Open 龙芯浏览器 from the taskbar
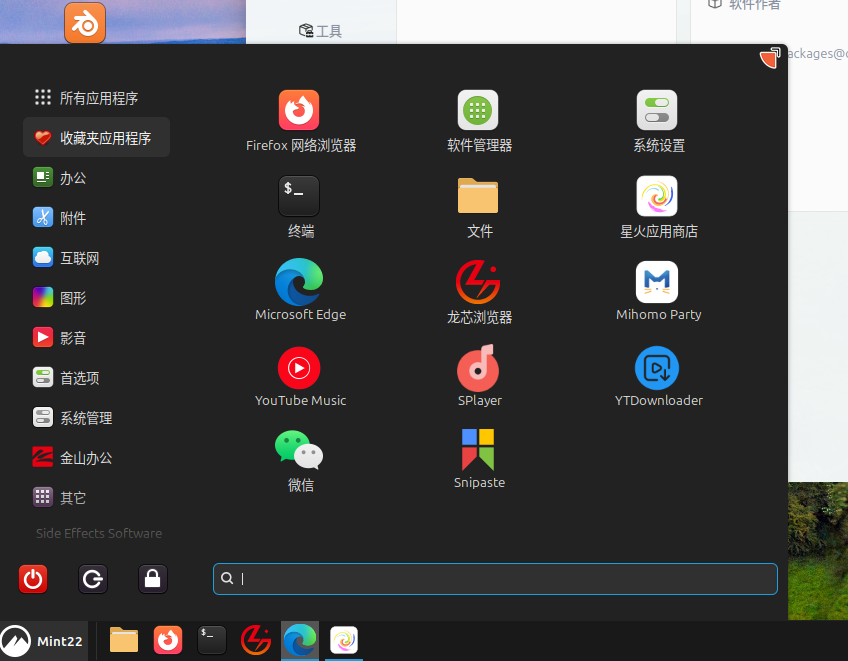848x661 pixels. click(256, 640)
